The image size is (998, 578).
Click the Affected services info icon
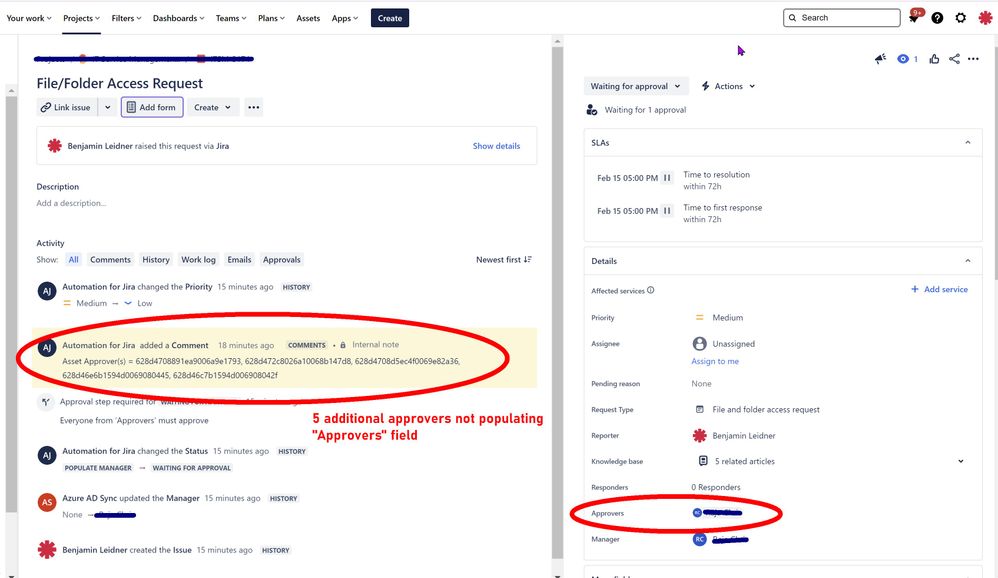(650, 290)
